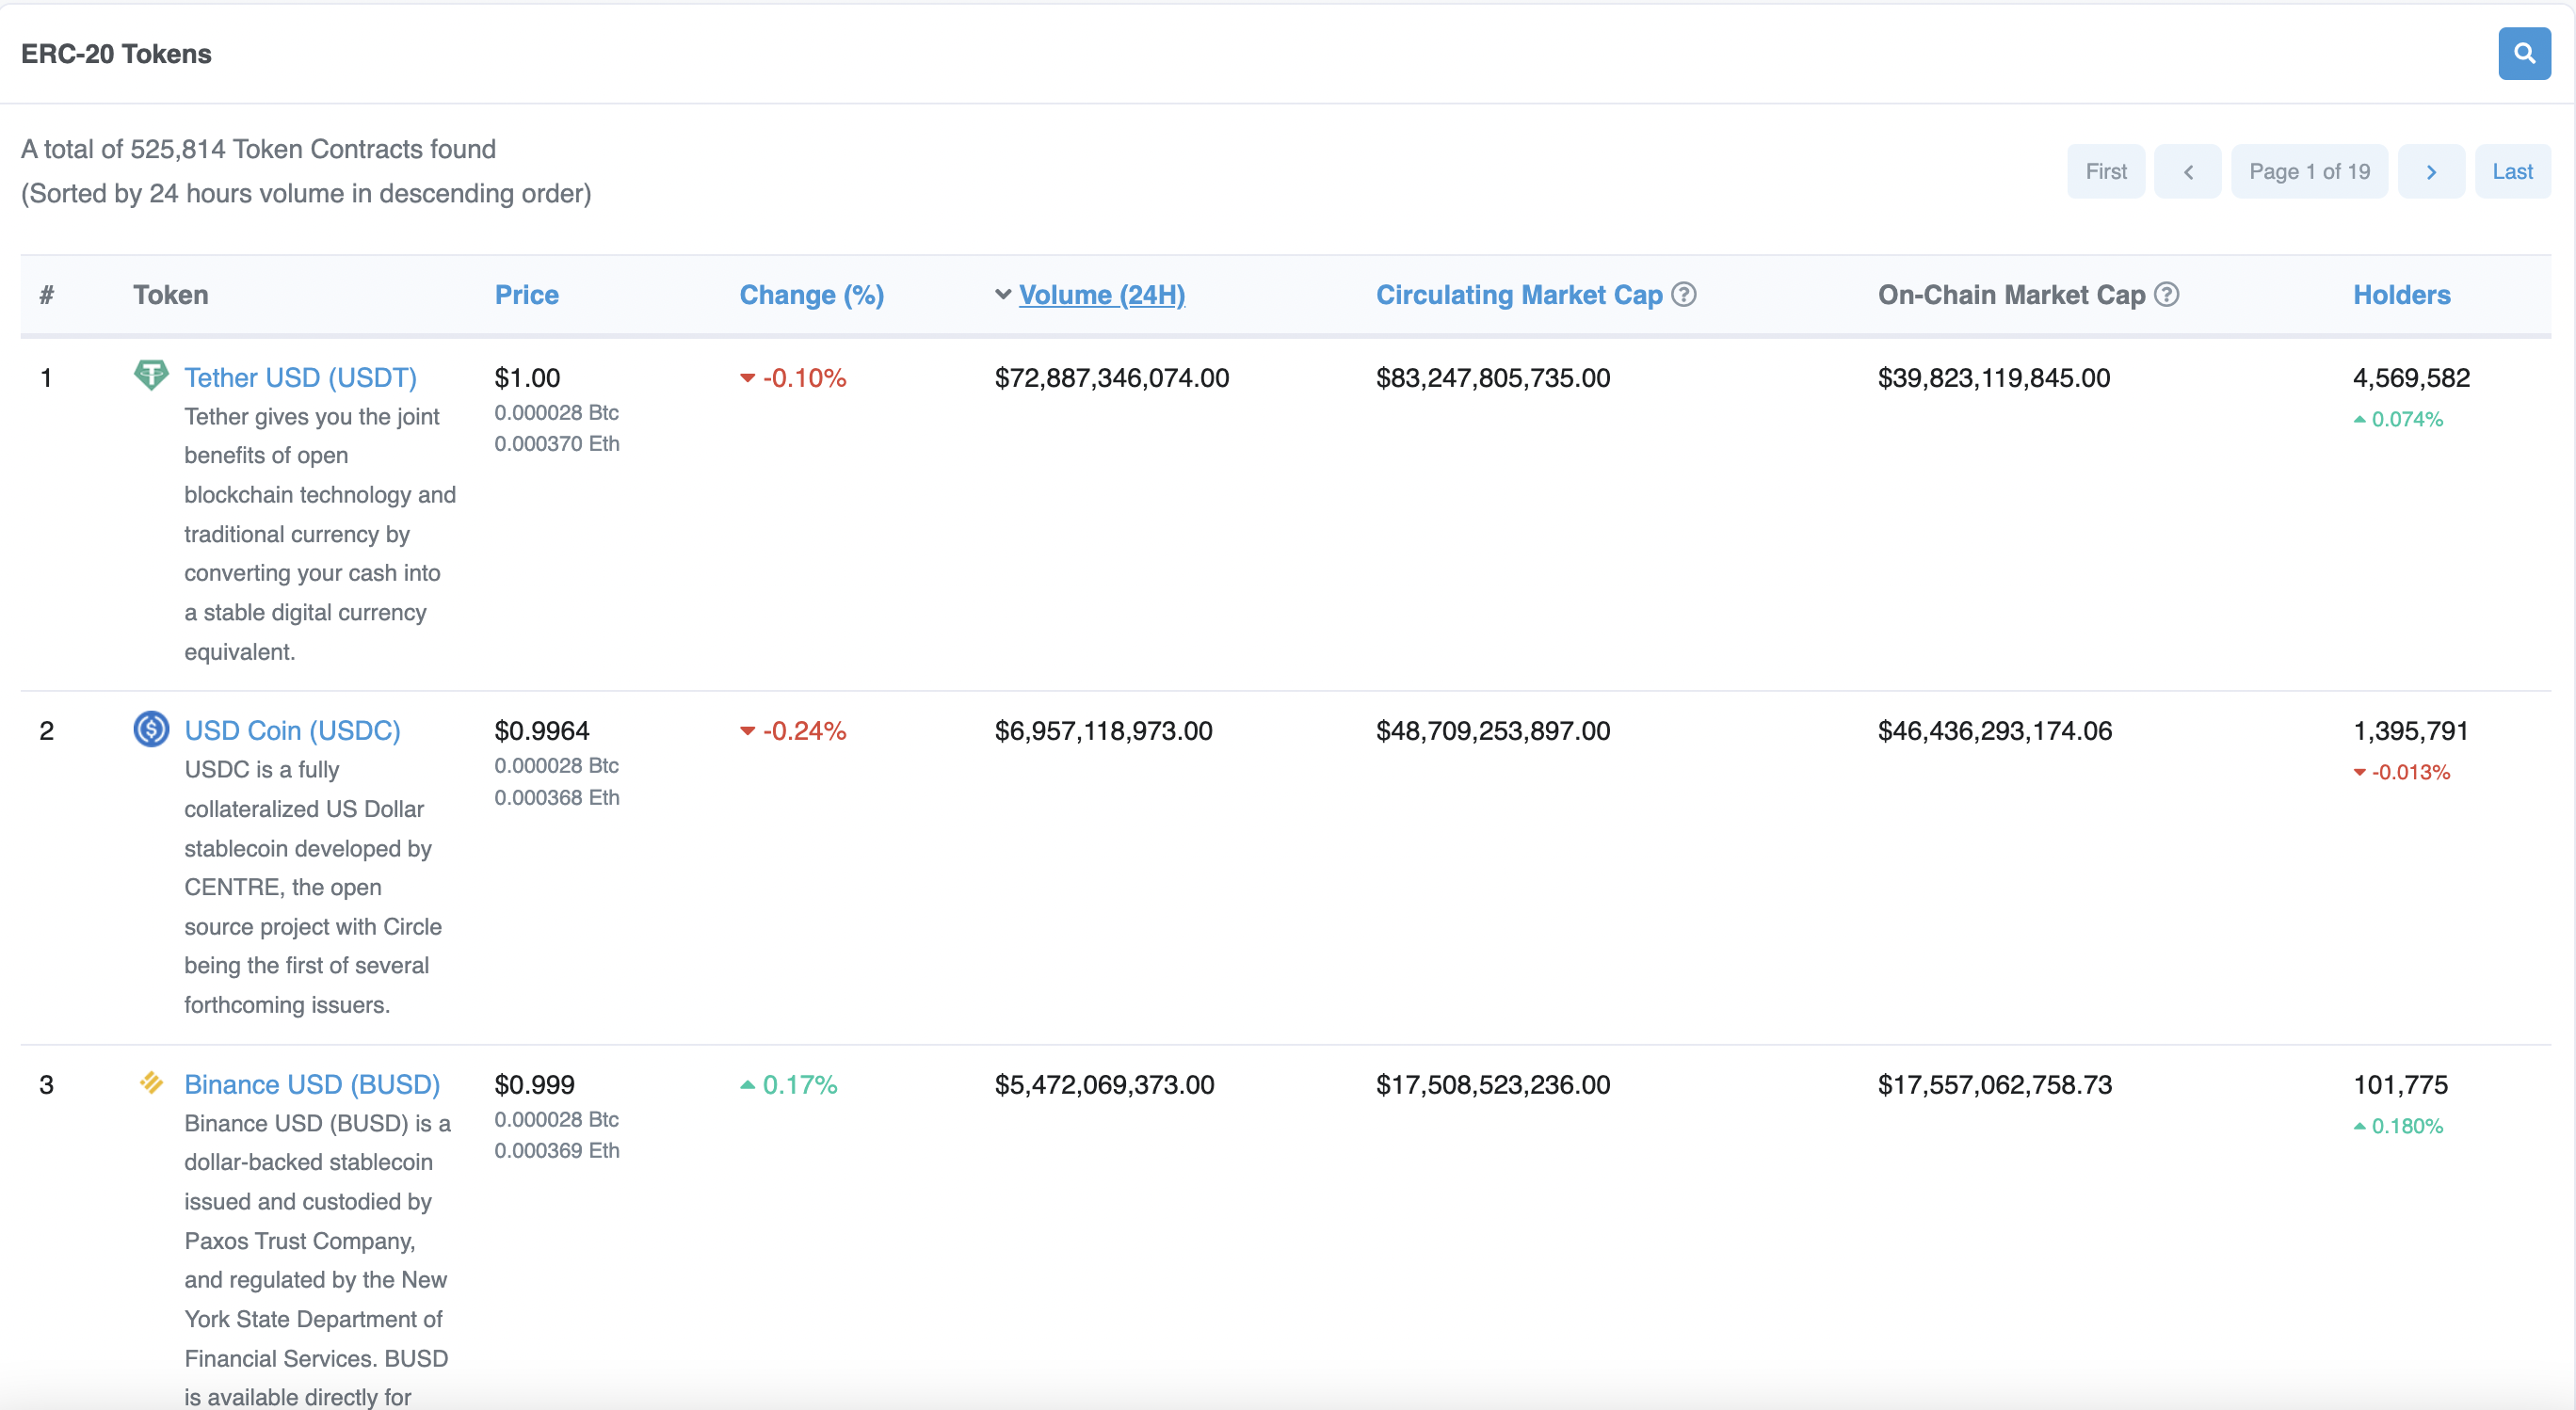Image resolution: width=2576 pixels, height=1410 pixels.
Task: Sort table by Holders column
Action: pos(2401,294)
